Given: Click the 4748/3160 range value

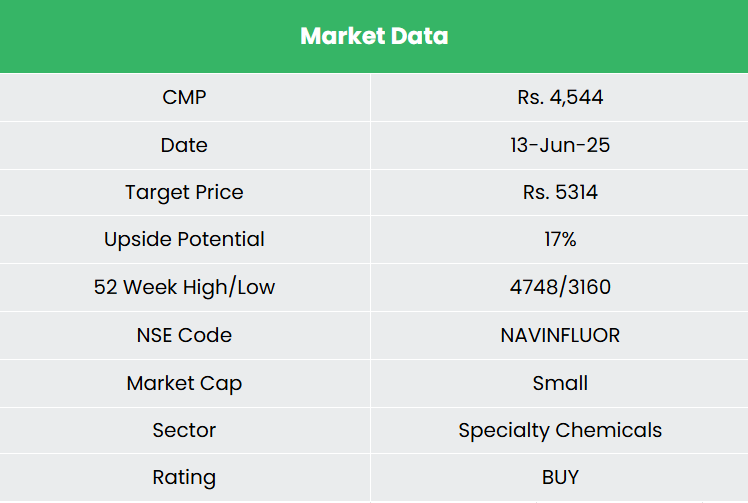Looking at the screenshot, I should point(560,288).
